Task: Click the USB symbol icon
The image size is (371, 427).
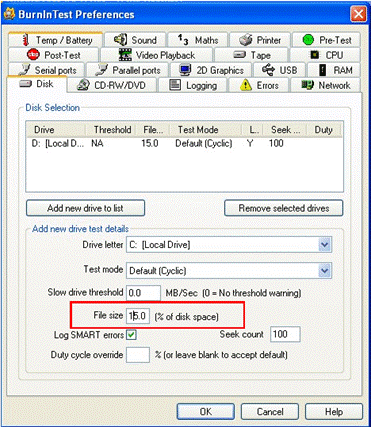Action: point(268,70)
